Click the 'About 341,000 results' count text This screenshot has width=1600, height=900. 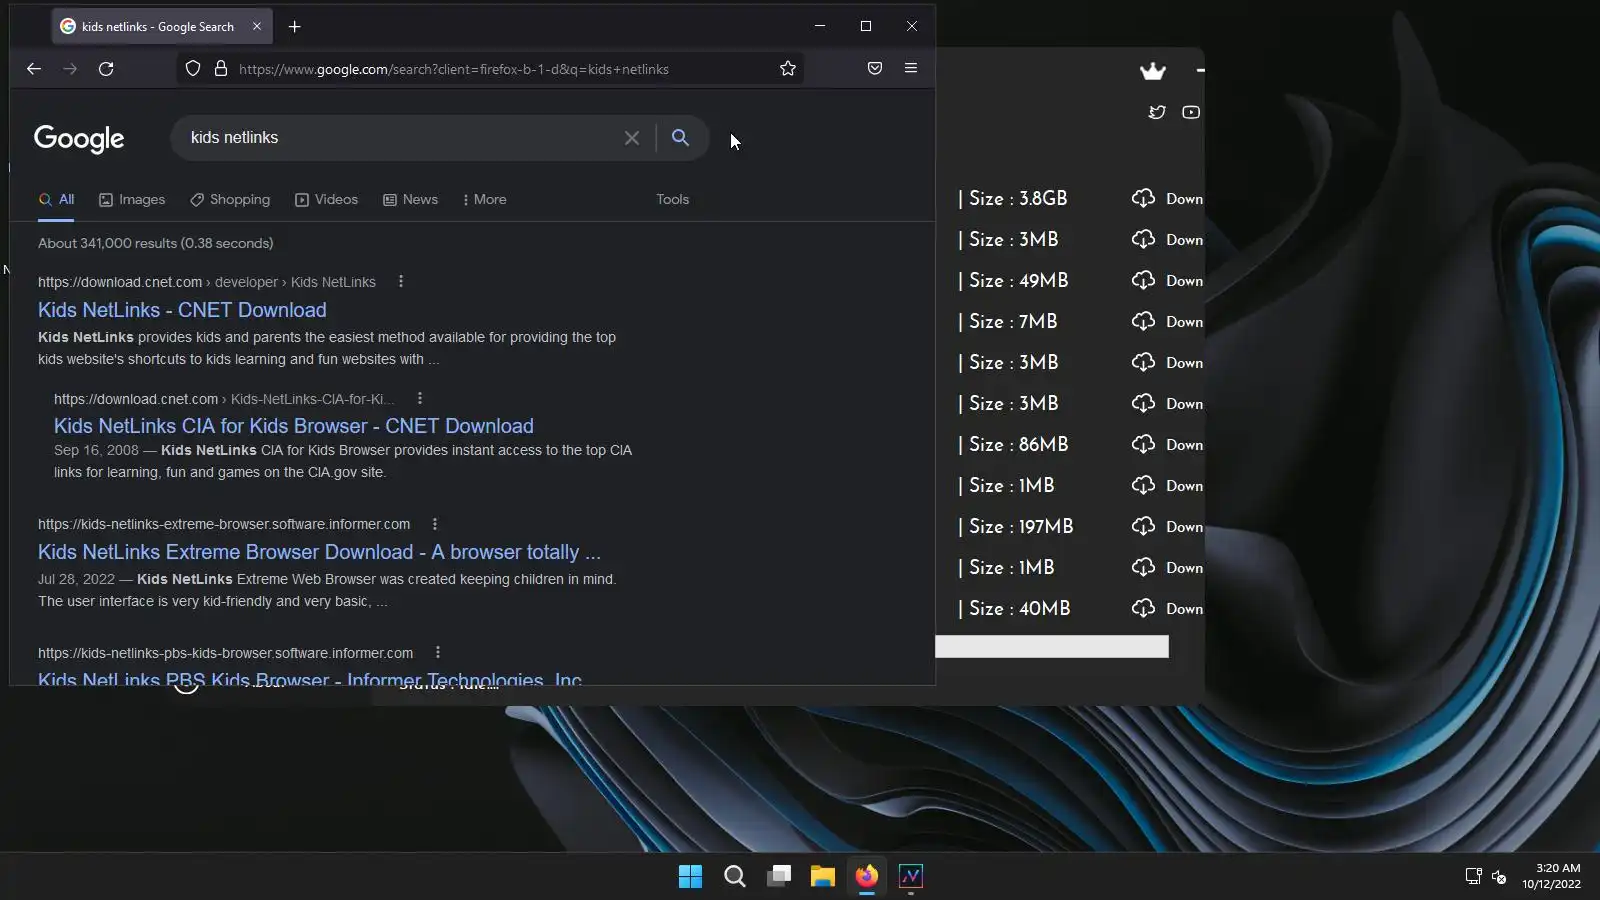click(x=156, y=243)
